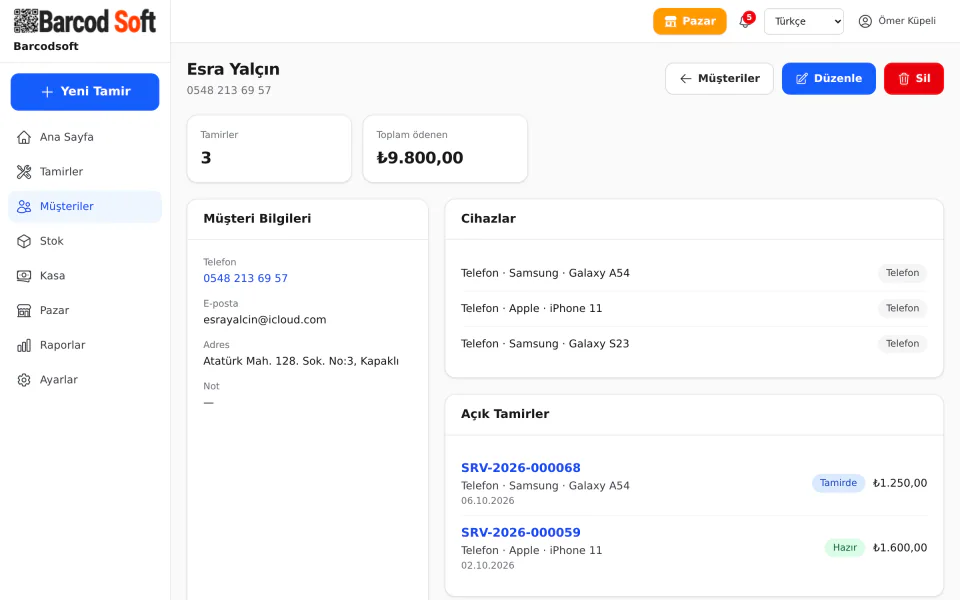
Task: Click the cash icon beside Kasa
Action: coord(24,276)
